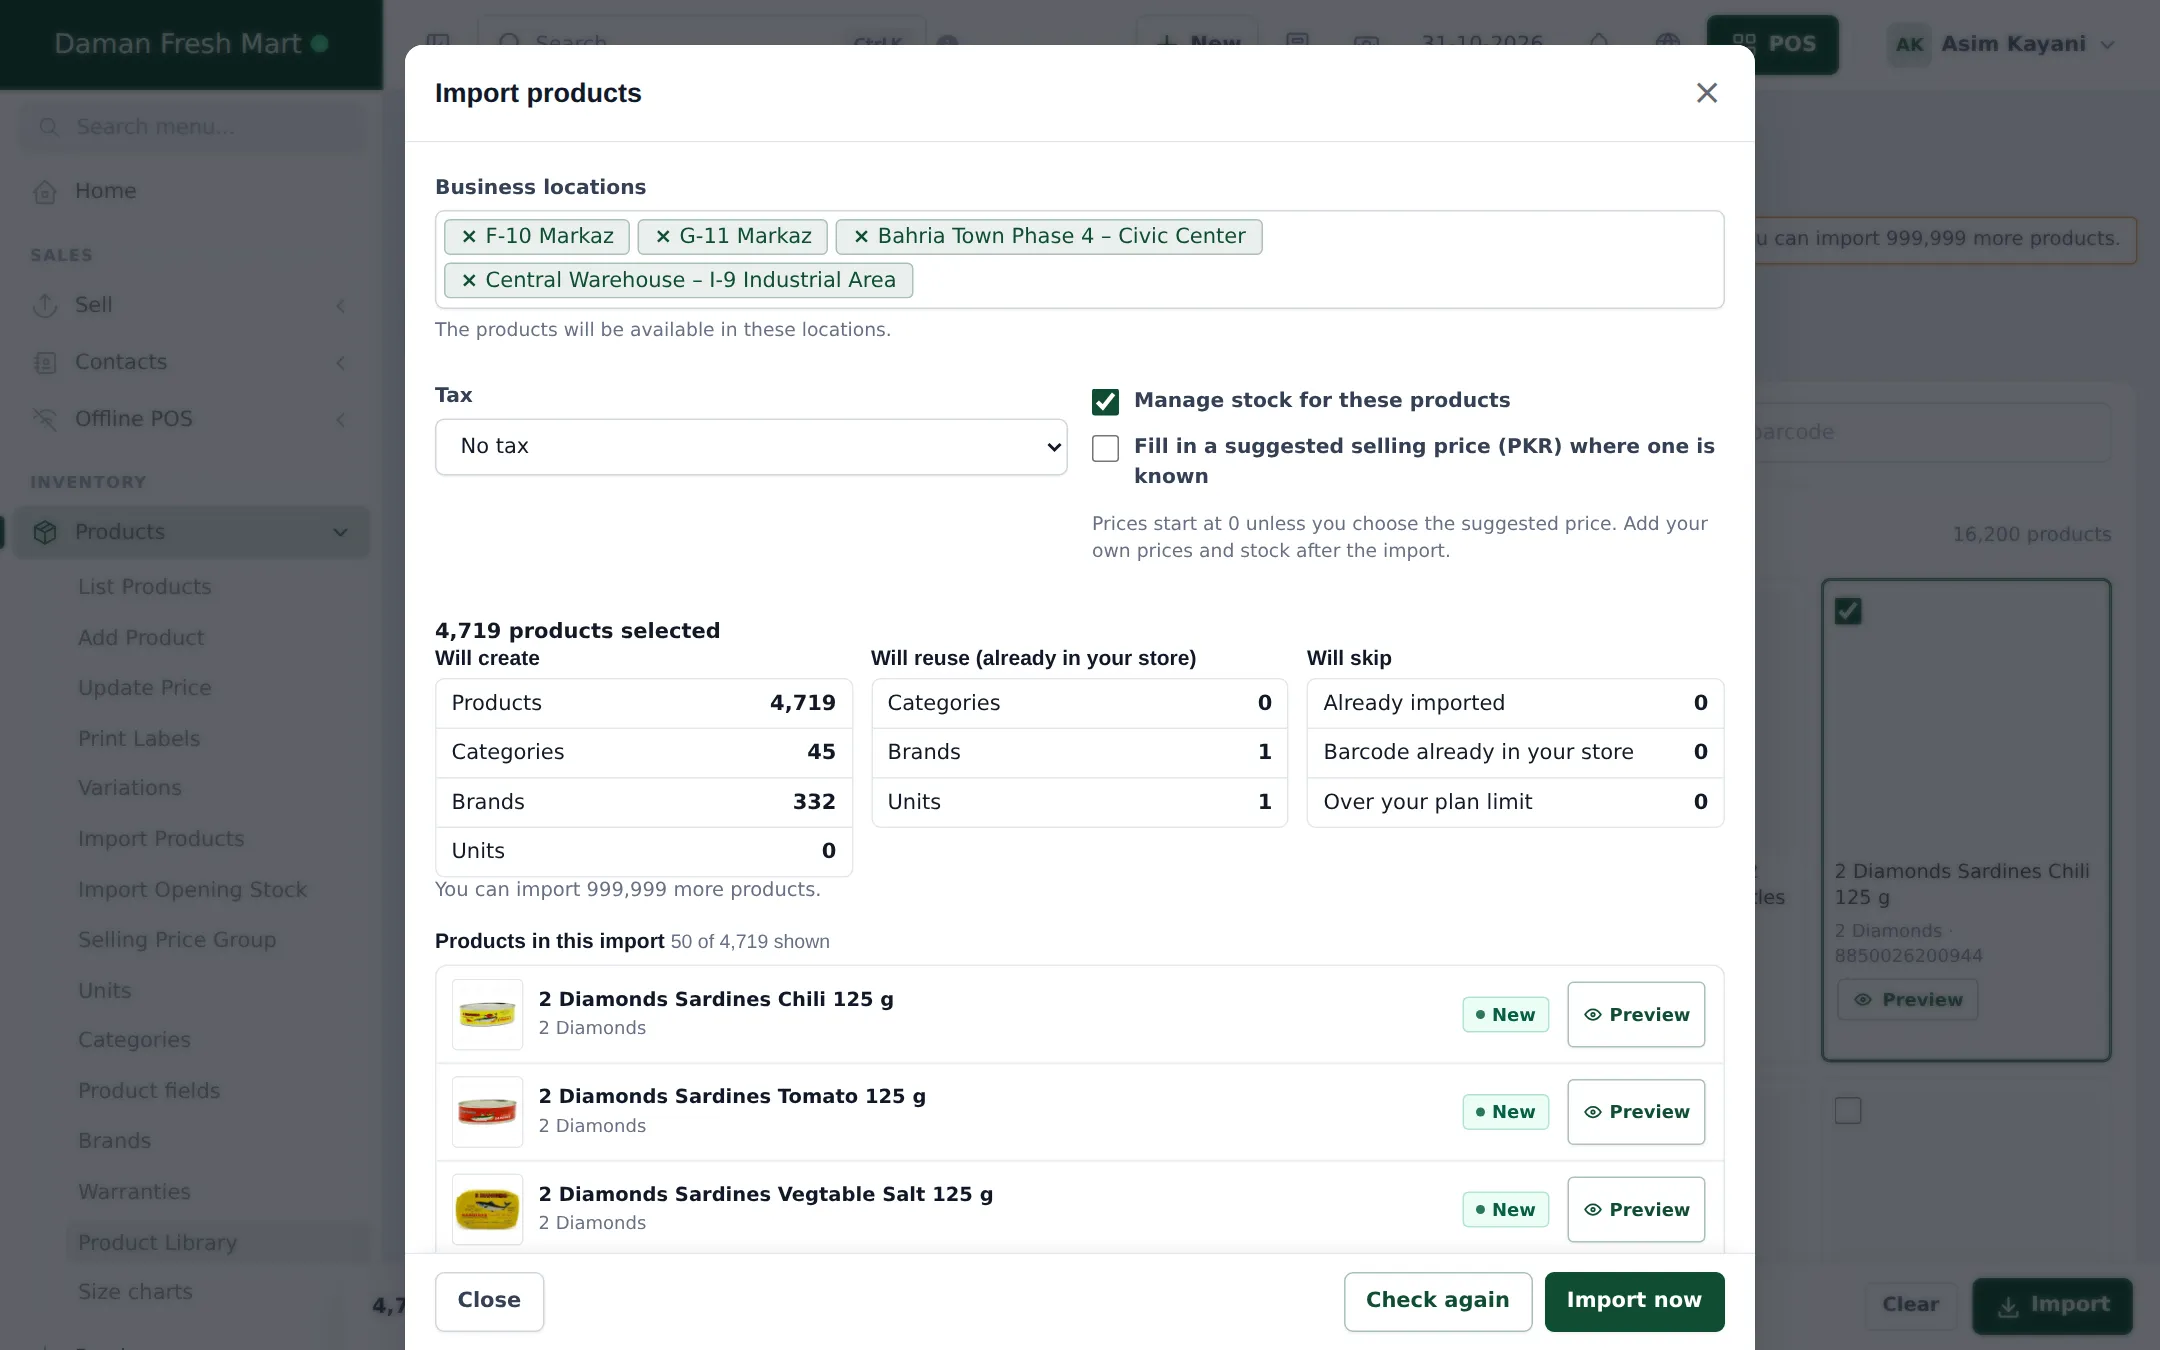Viewport: 2160px width, 1350px height.
Task: Click the Close button in dialog footer
Action: coord(489,1301)
